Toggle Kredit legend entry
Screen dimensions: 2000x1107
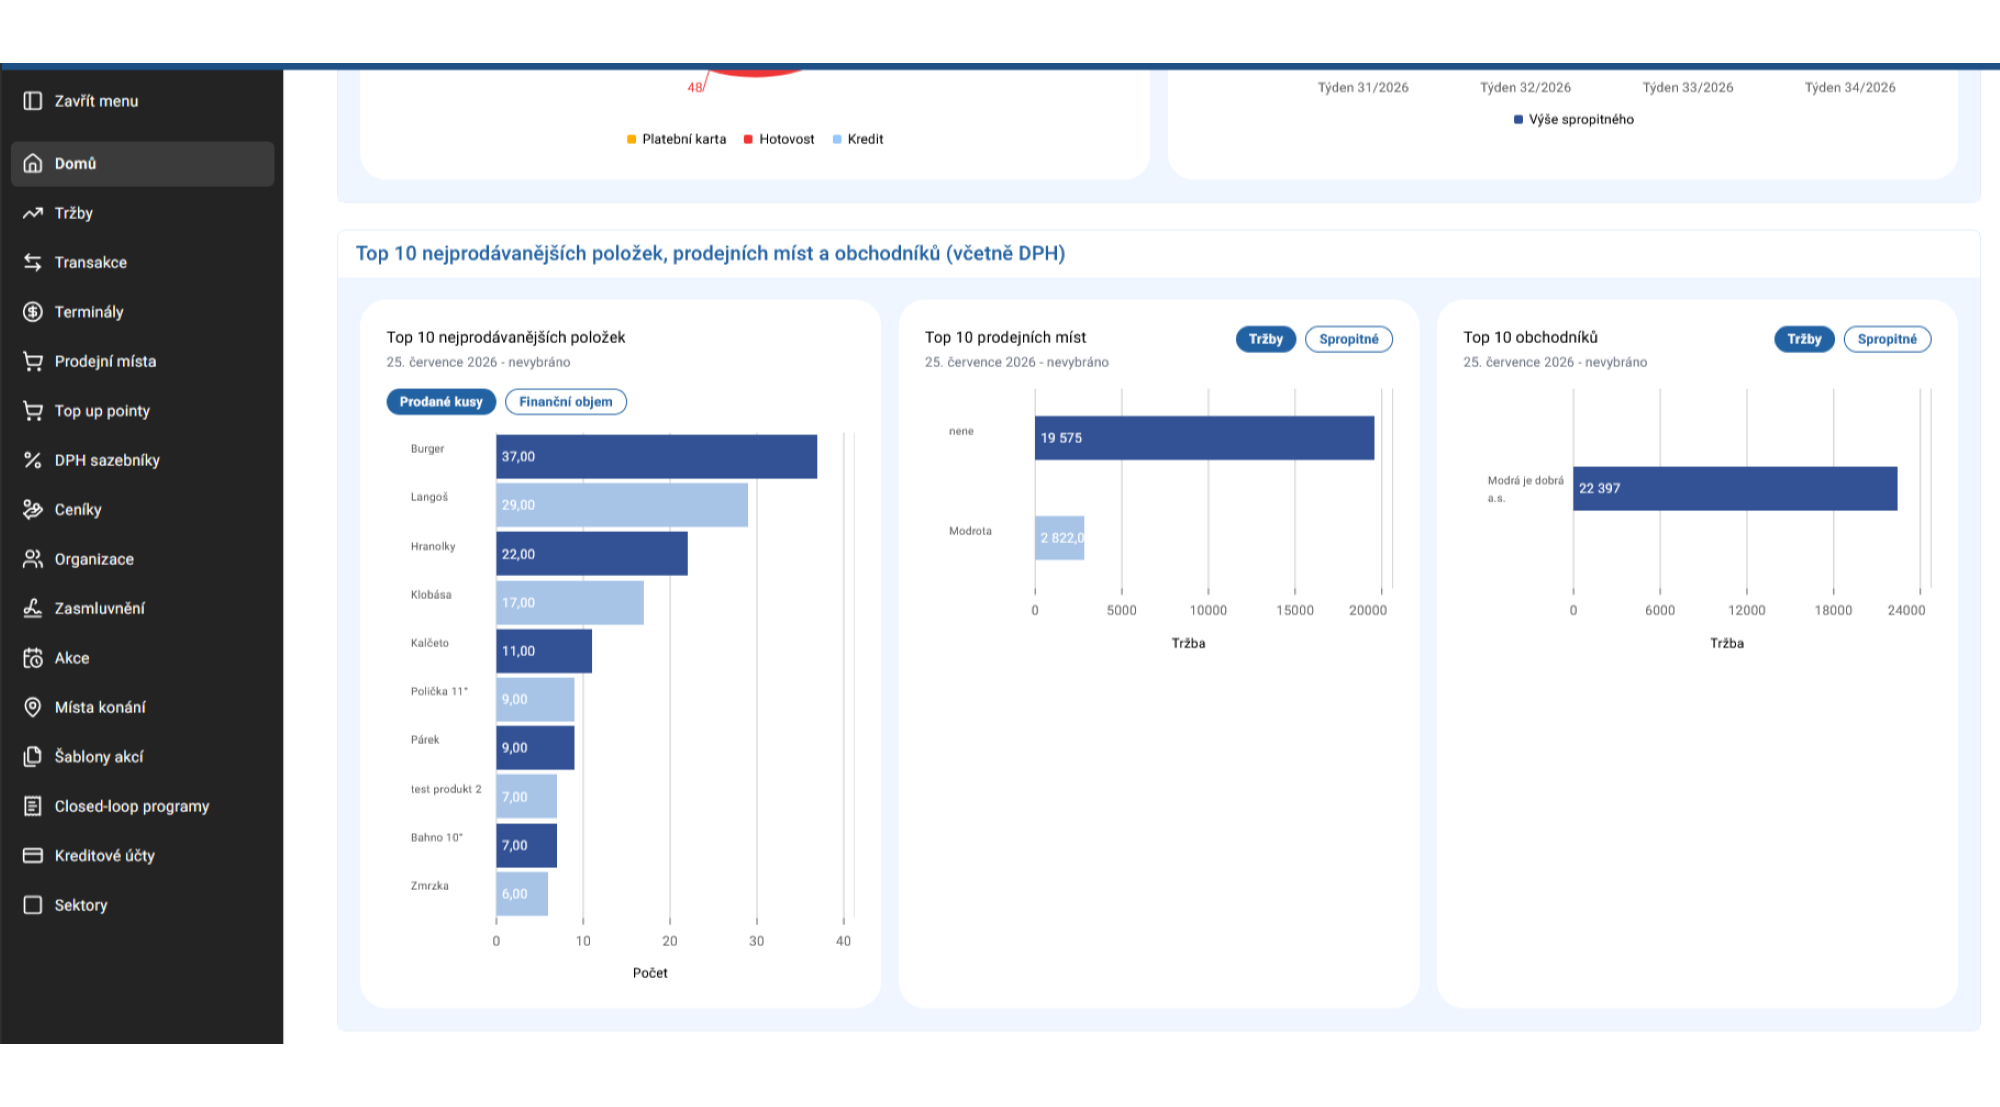pyautogui.click(x=858, y=139)
